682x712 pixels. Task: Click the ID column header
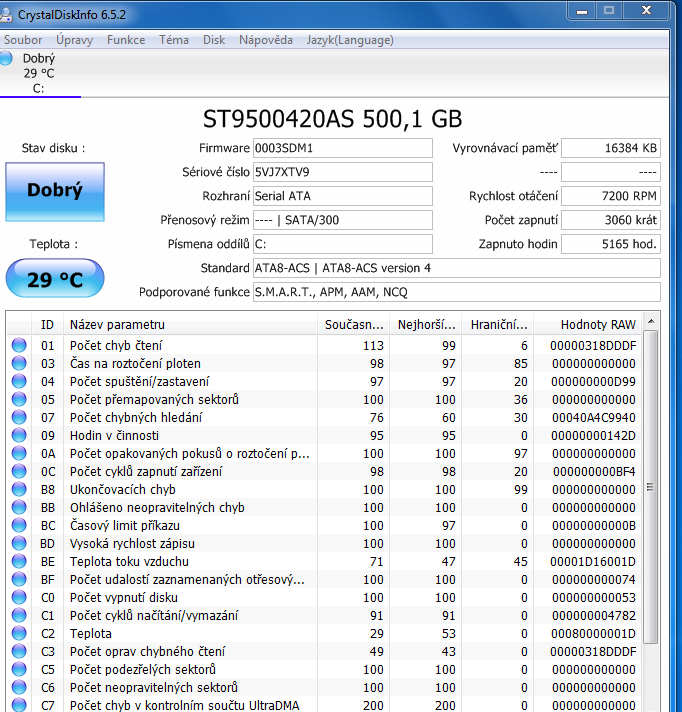coord(47,325)
